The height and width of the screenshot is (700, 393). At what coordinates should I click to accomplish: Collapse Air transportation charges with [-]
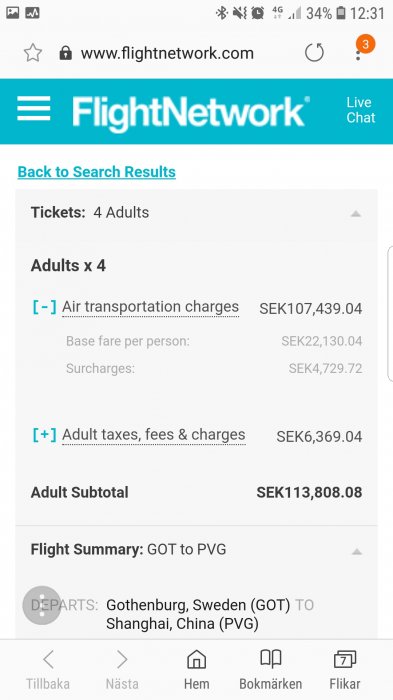coord(45,307)
